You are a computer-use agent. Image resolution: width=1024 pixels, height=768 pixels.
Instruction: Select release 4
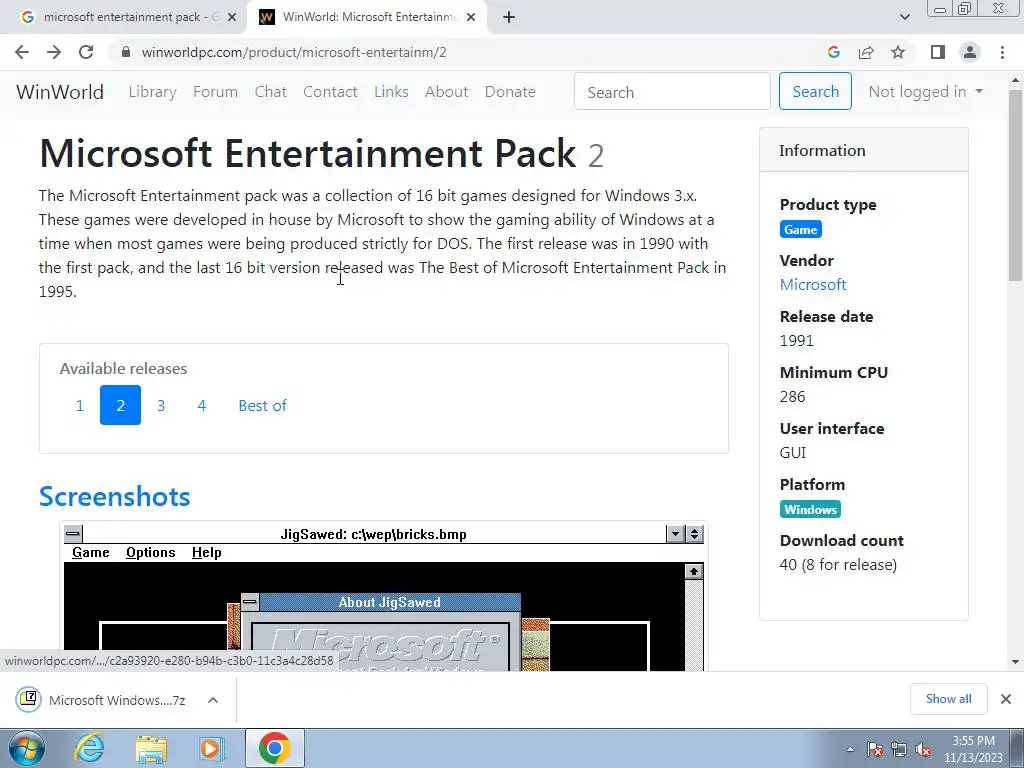pyautogui.click(x=202, y=406)
